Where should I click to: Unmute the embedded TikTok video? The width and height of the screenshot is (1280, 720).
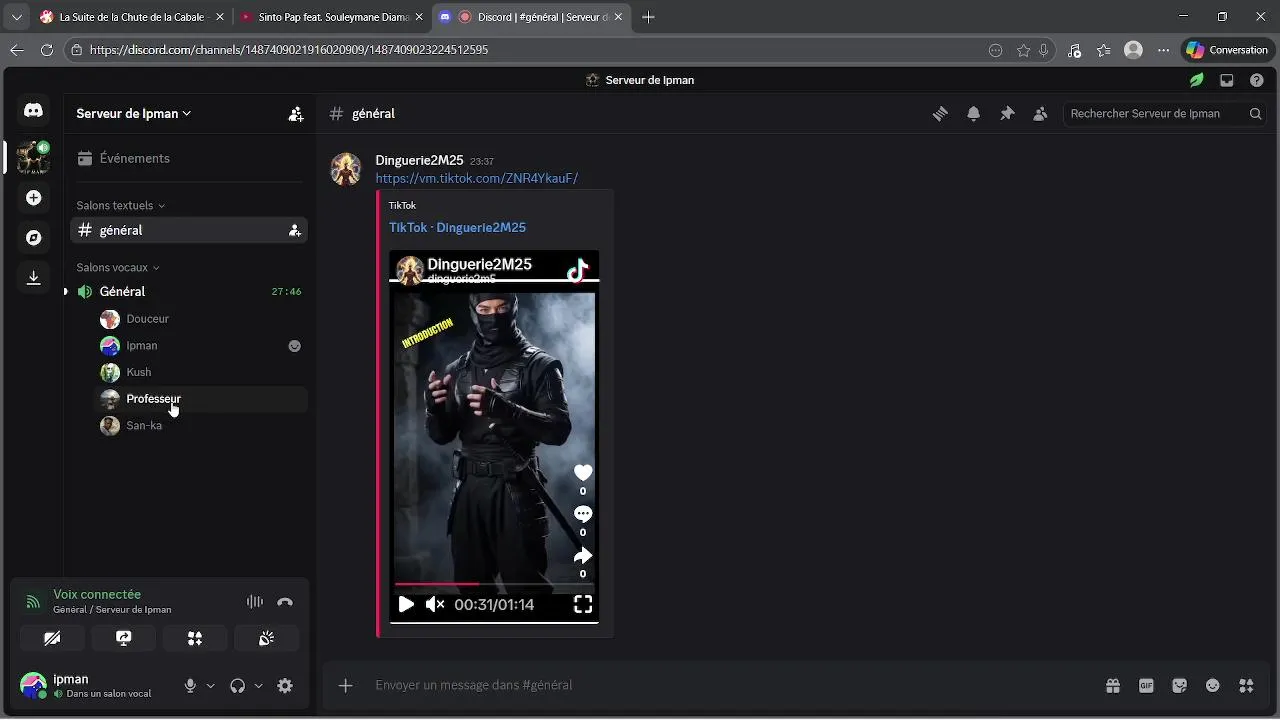pos(435,604)
